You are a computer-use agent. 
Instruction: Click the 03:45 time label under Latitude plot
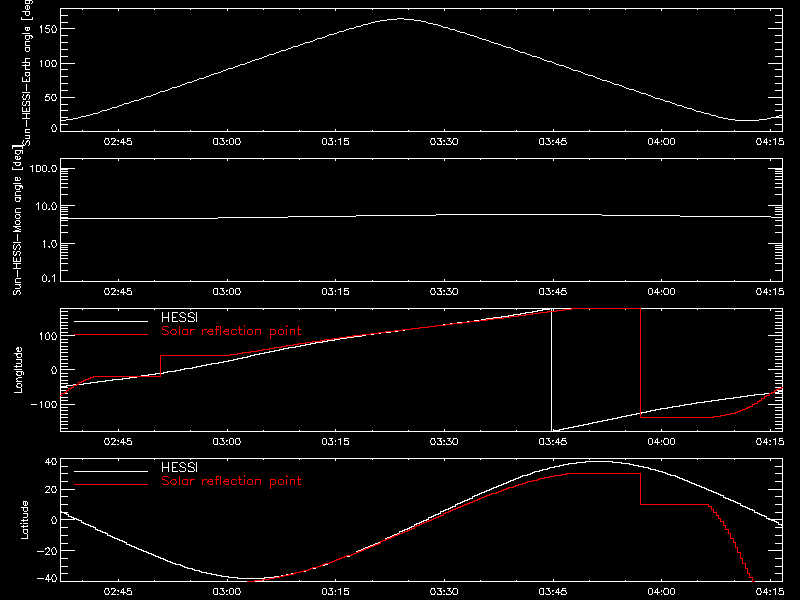click(553, 592)
